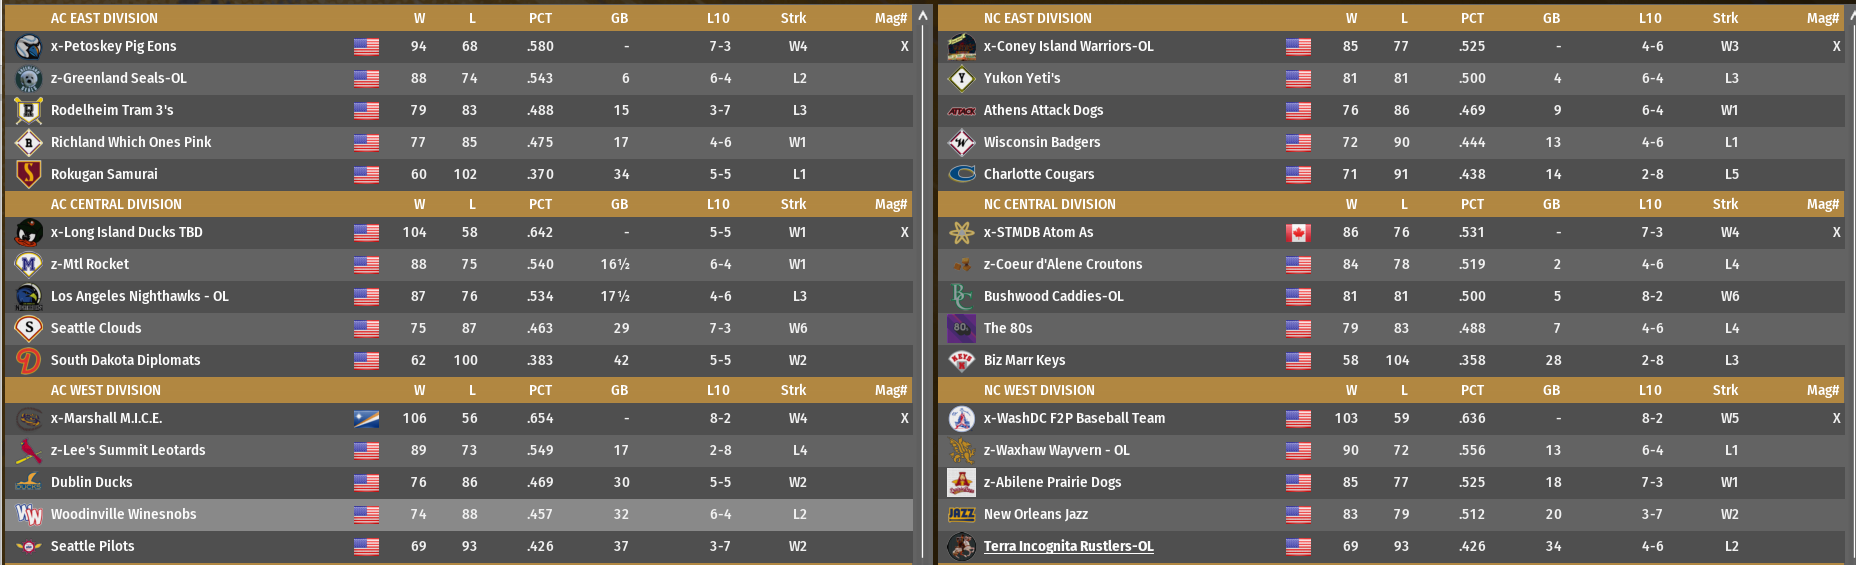Sort NC East Division by GB column
The height and width of the screenshot is (565, 1856).
(x=1551, y=18)
